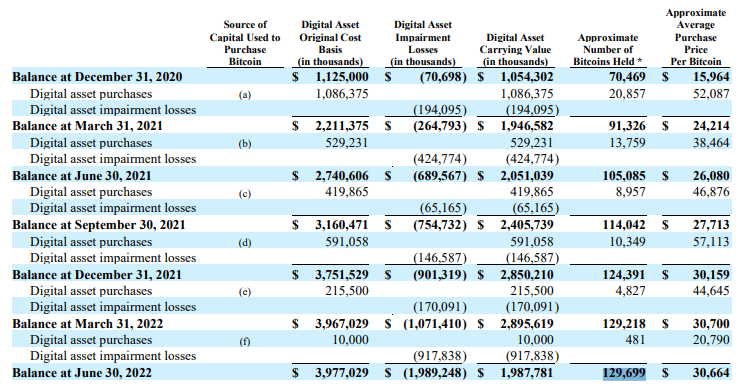This screenshot has width=749, height=391.
Task: Click the highlighted 129,699 bitcoins value
Action: point(624,373)
